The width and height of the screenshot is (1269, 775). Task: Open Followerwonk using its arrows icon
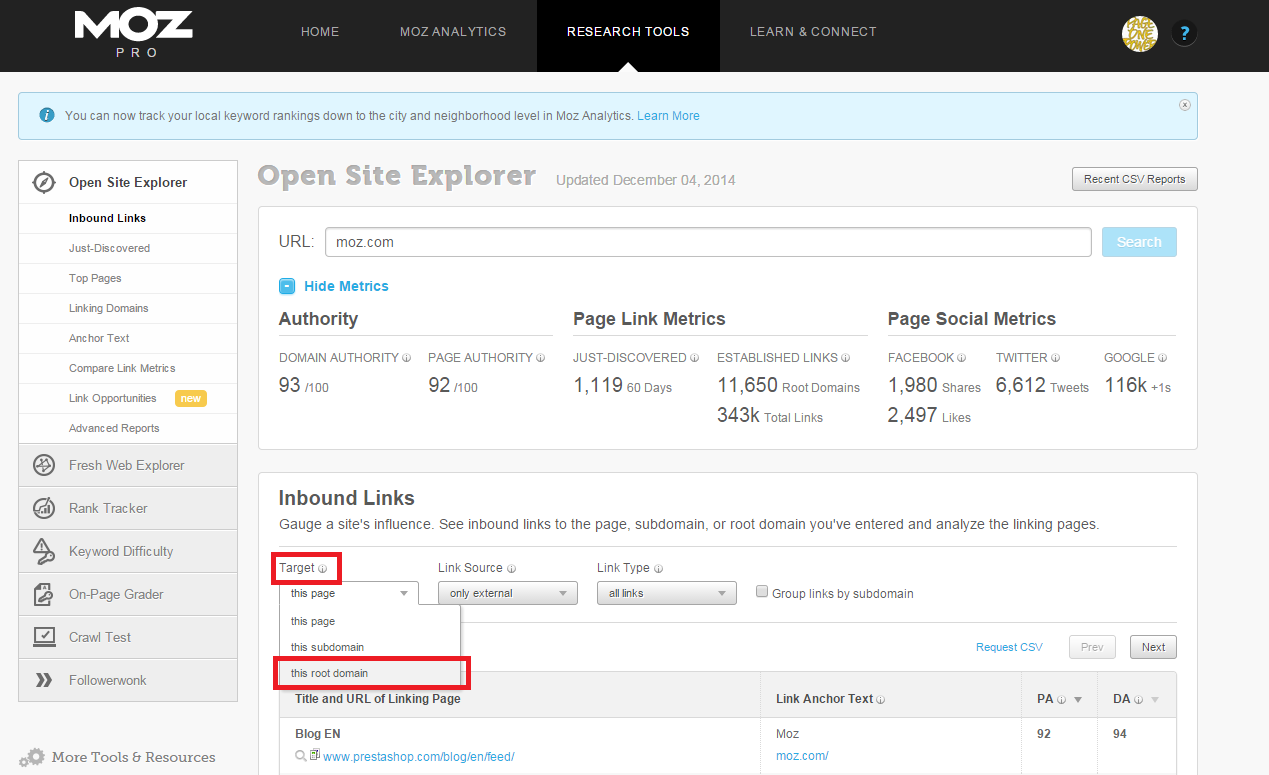[x=44, y=680]
